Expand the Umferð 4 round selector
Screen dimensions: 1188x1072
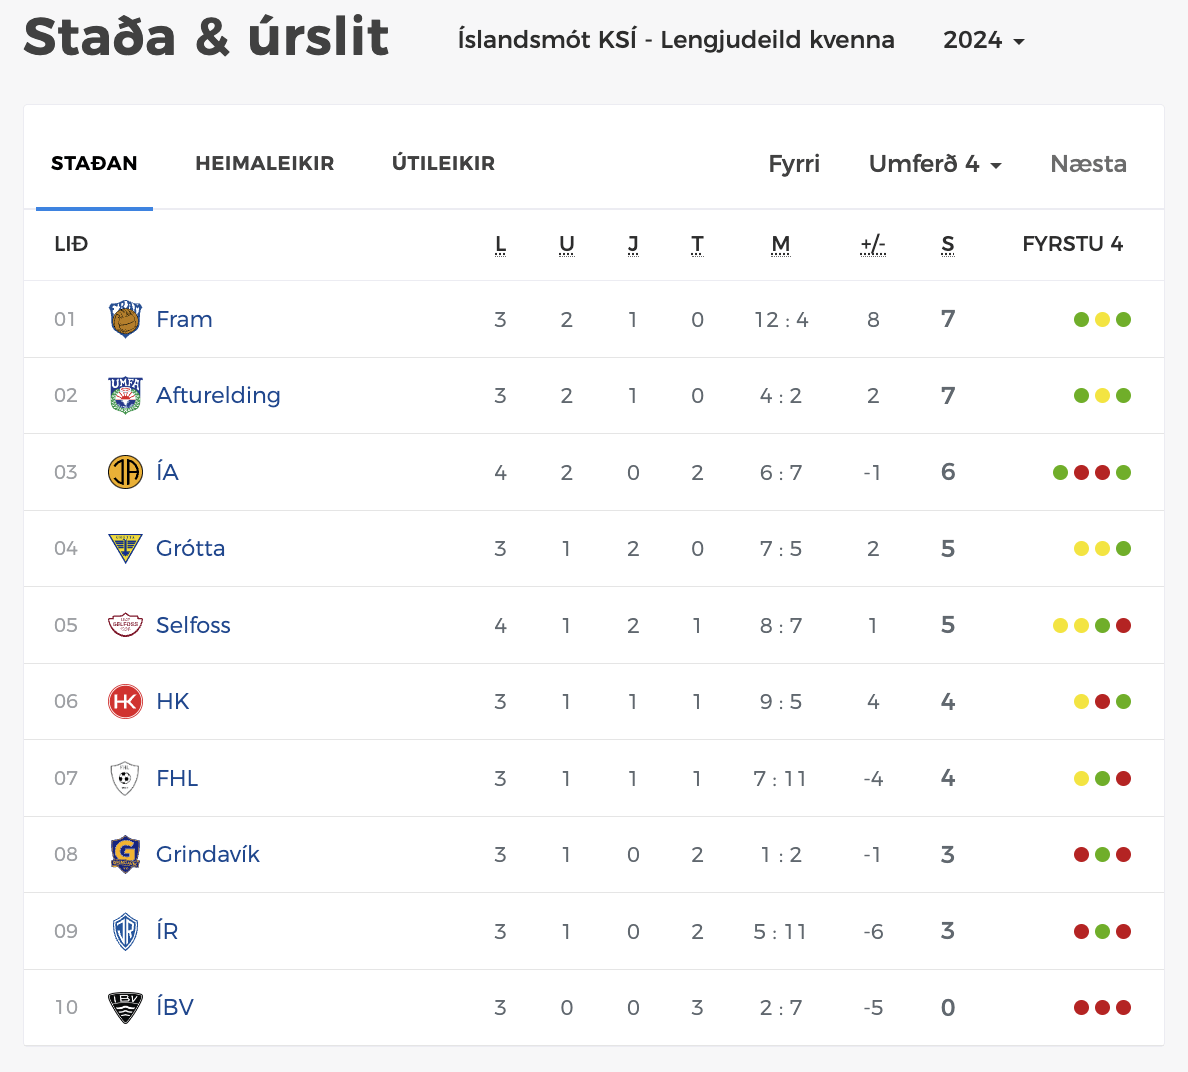point(934,164)
